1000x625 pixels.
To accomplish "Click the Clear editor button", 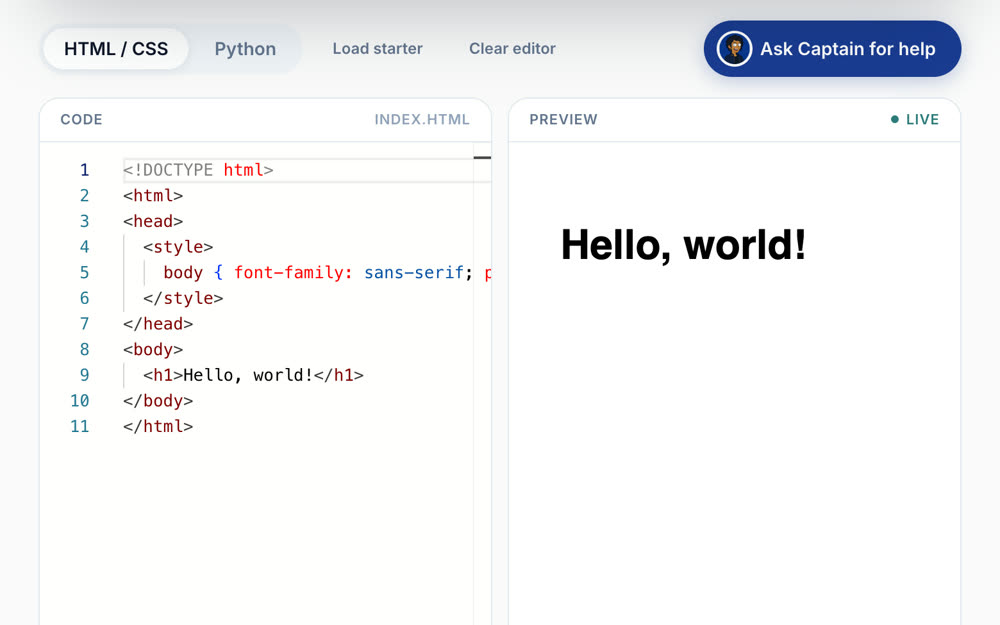I will point(512,48).
